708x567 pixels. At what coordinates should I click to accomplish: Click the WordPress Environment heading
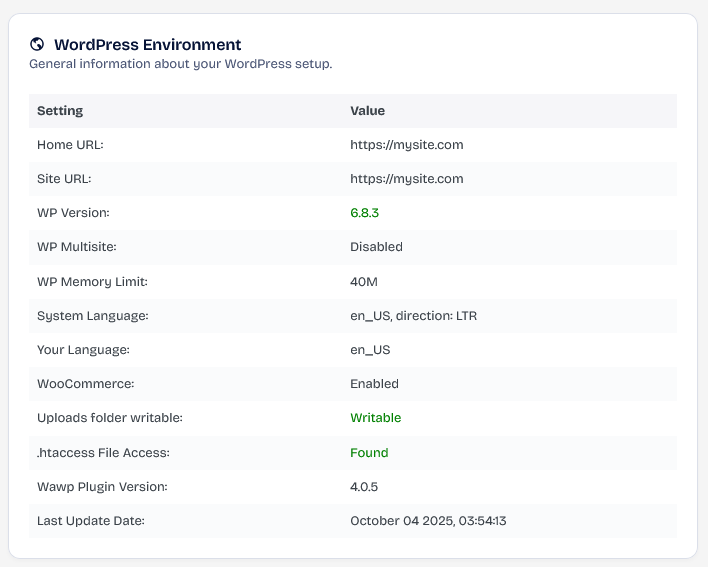coord(147,44)
